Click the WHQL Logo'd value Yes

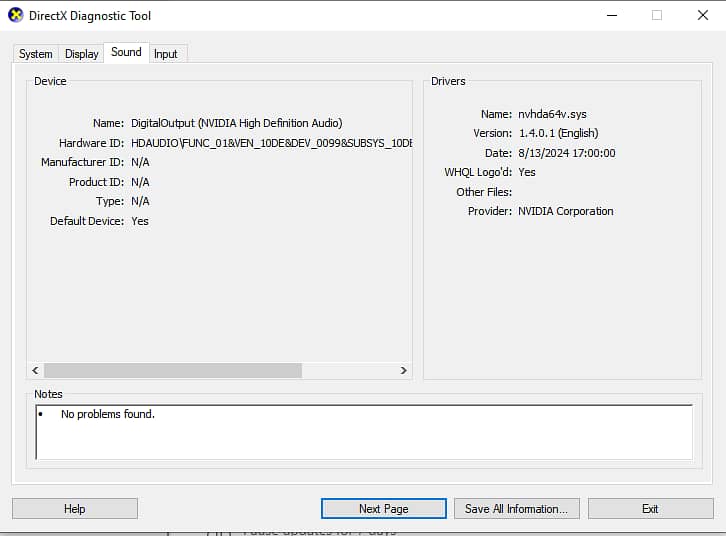pos(527,172)
